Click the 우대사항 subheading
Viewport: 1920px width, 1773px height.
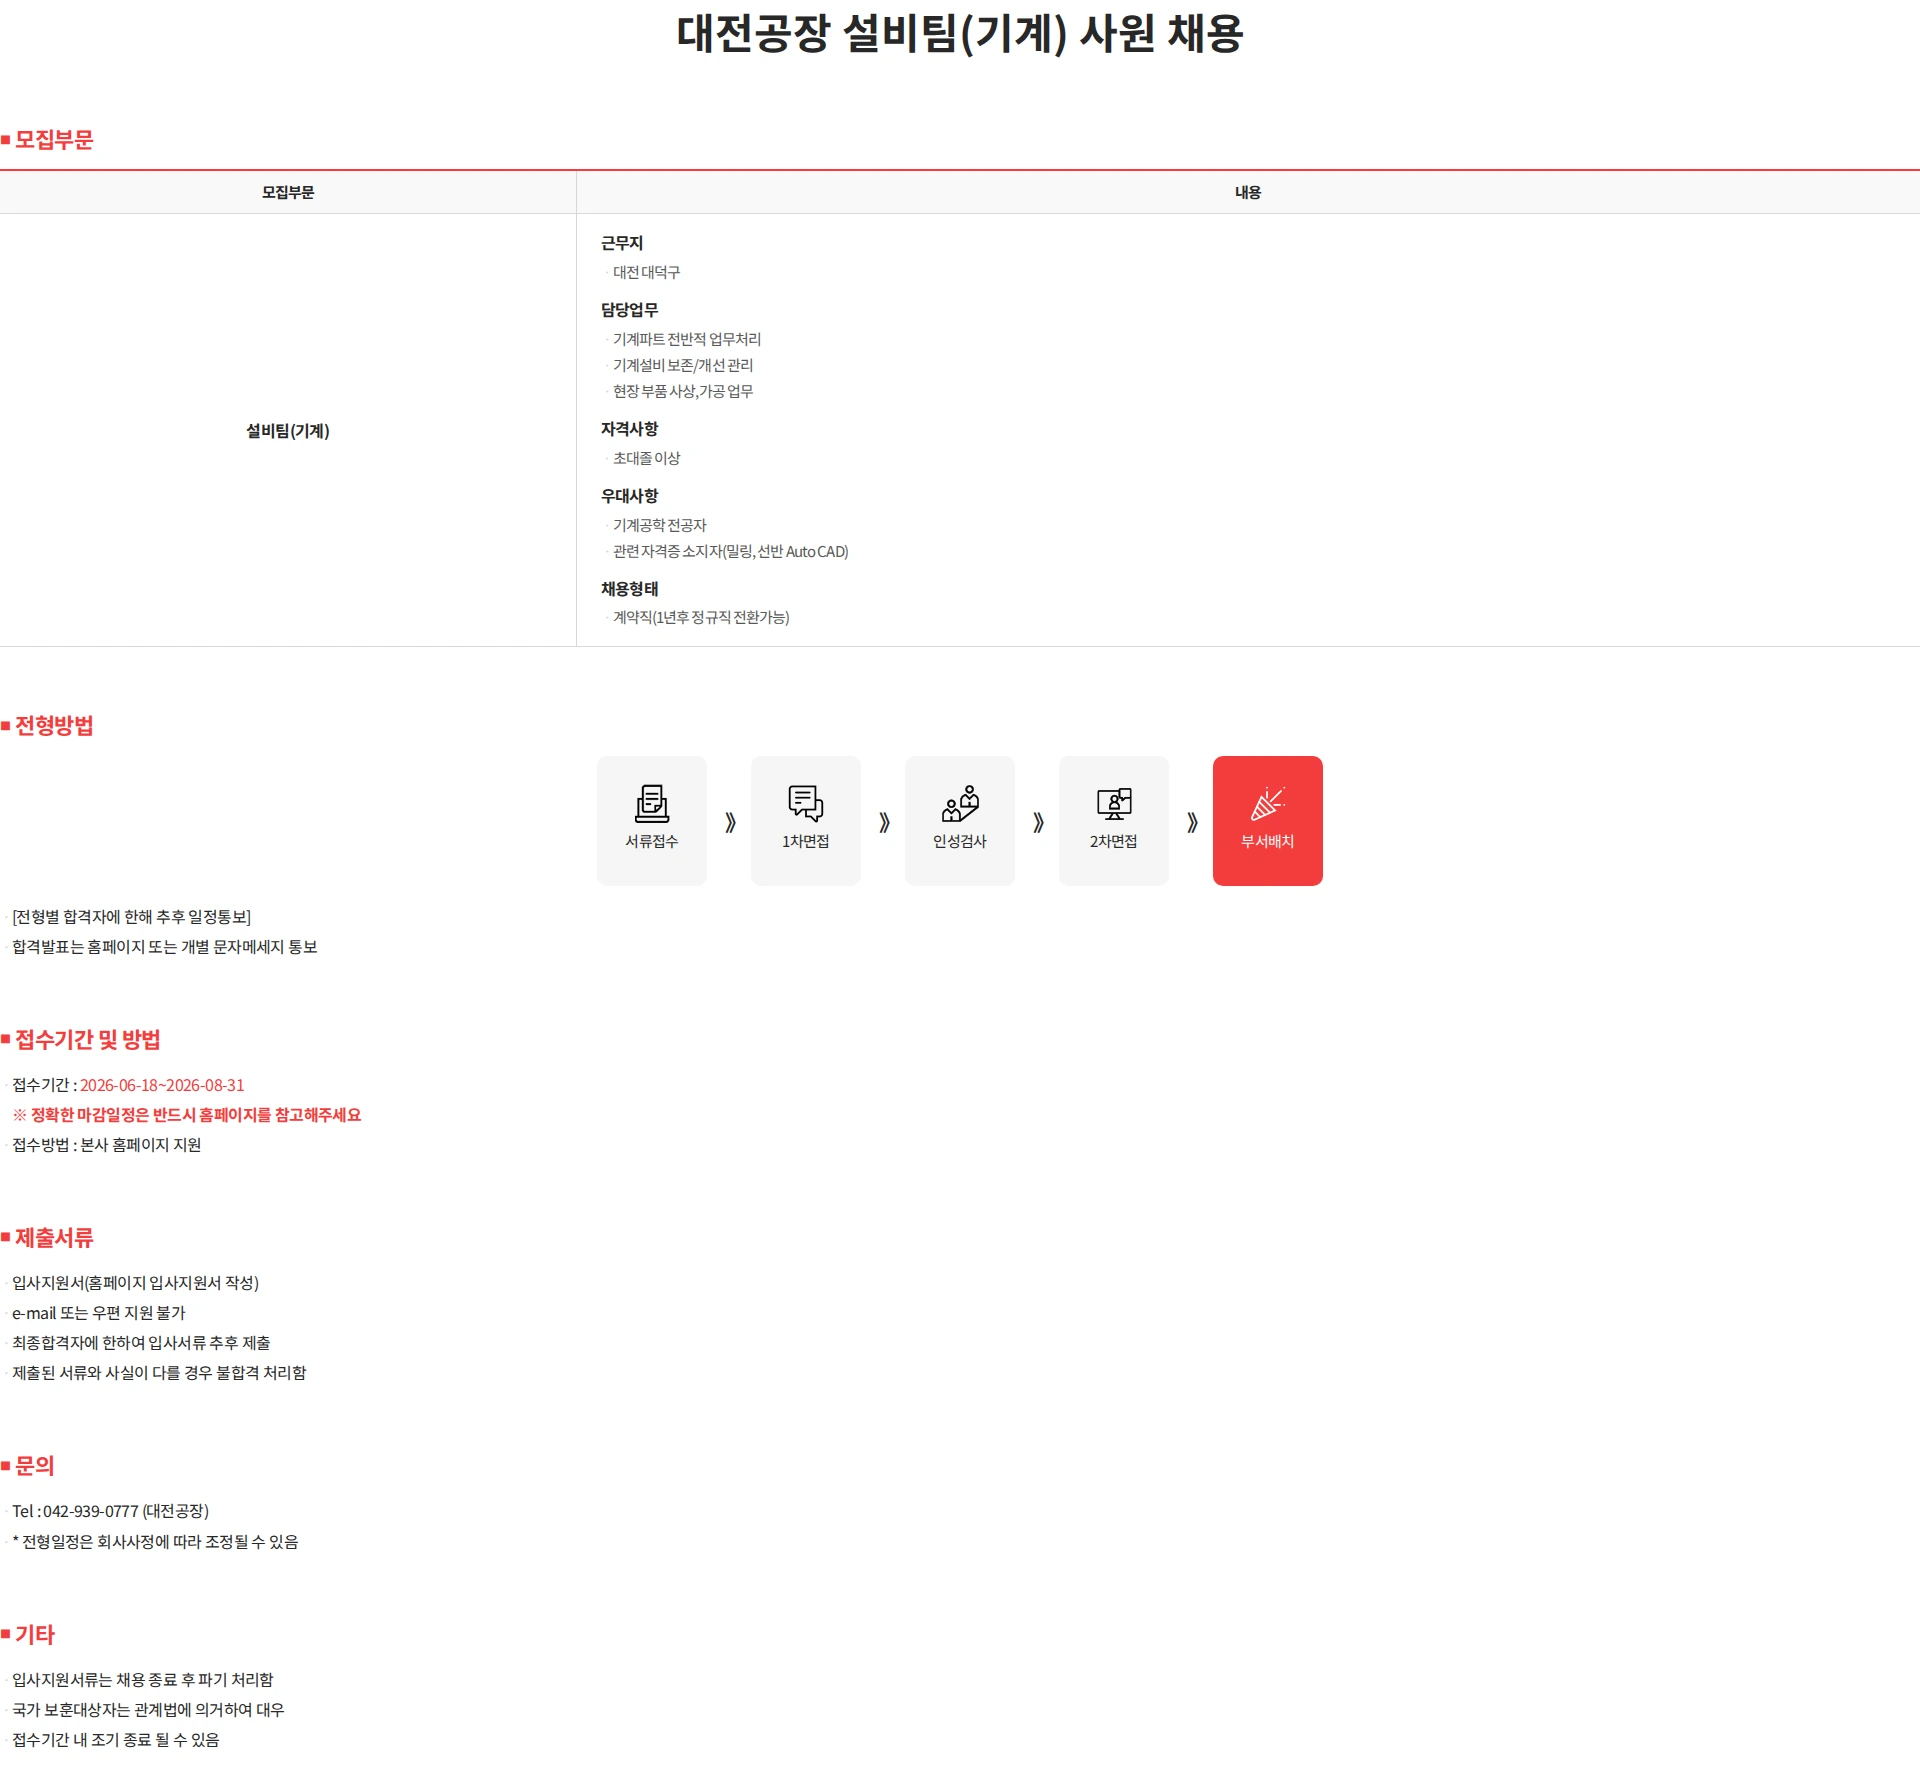click(x=630, y=496)
